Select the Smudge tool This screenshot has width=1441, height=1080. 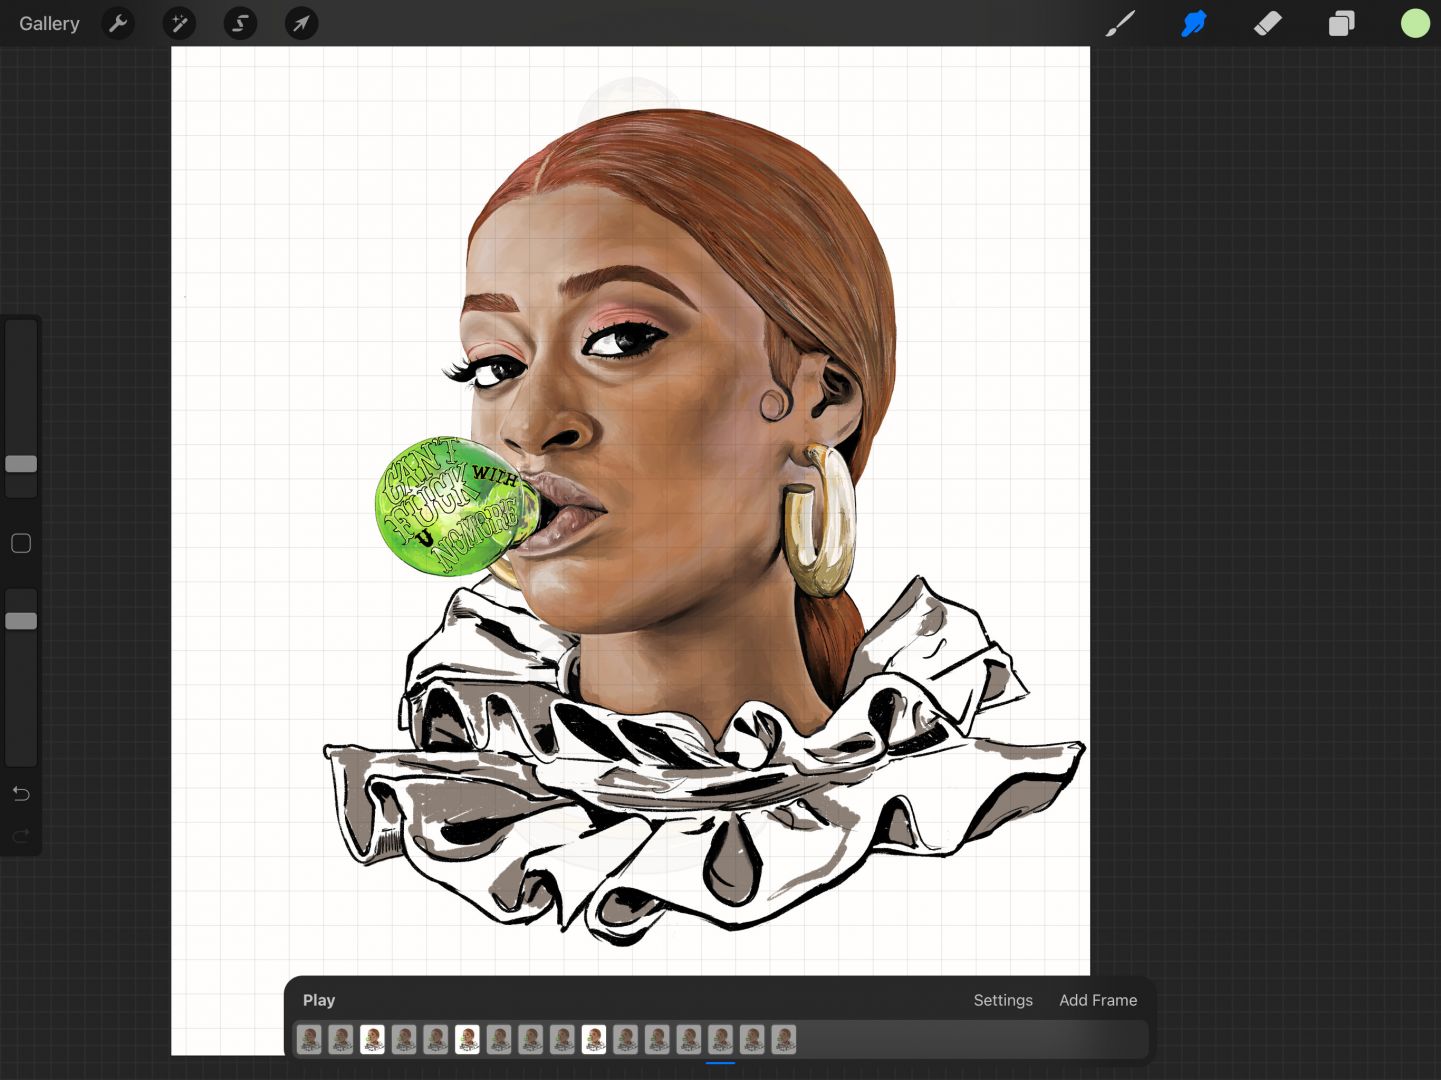(x=1194, y=23)
